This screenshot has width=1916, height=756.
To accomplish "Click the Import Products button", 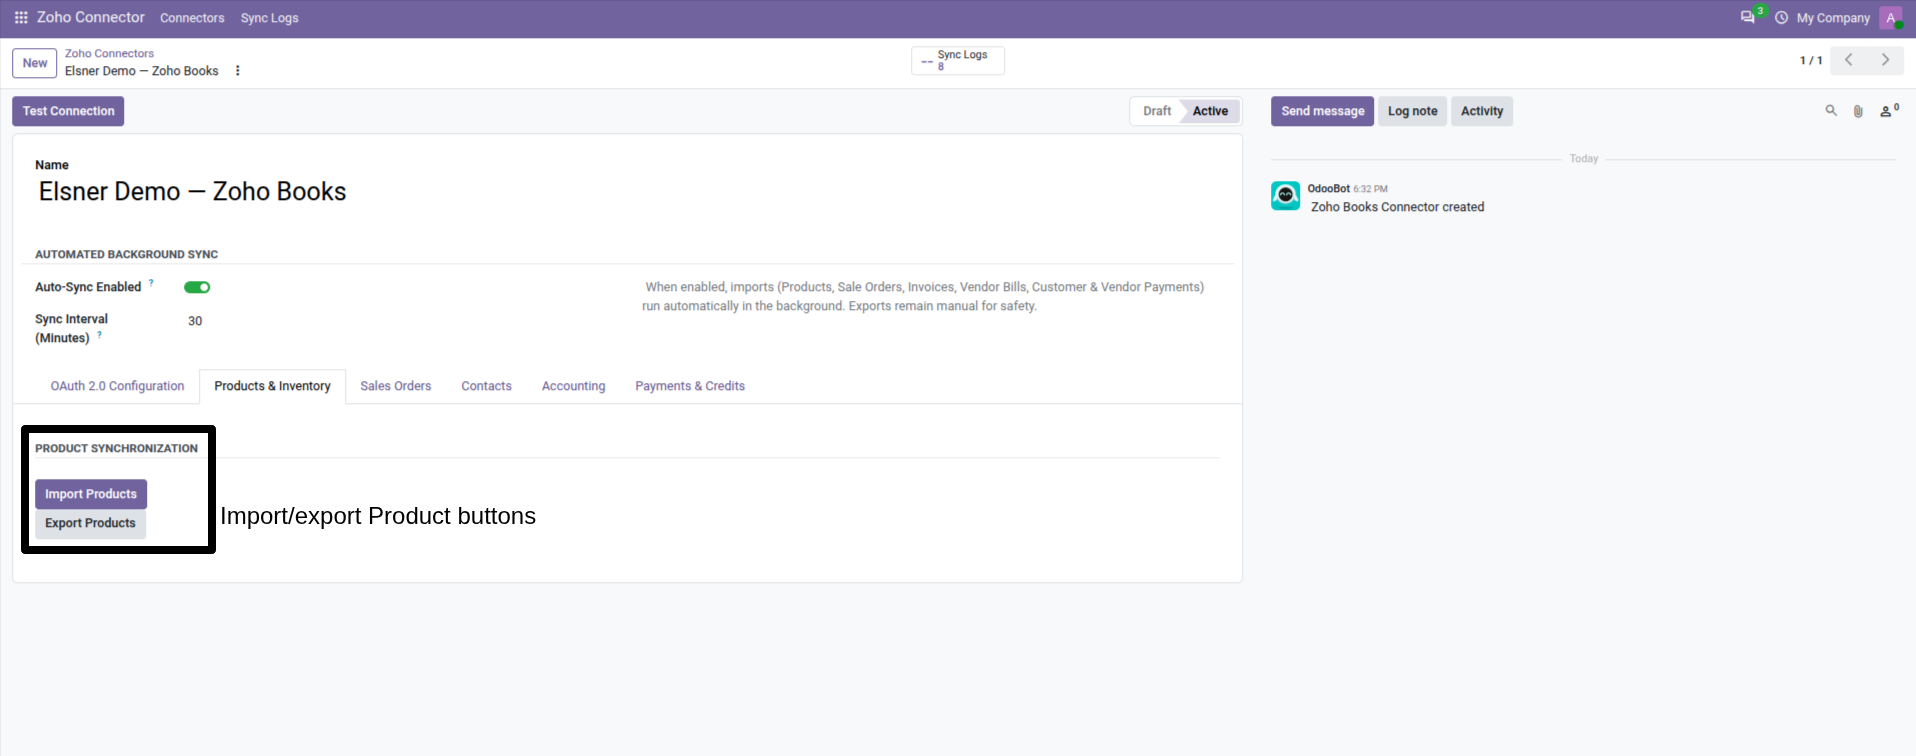I will click(91, 494).
